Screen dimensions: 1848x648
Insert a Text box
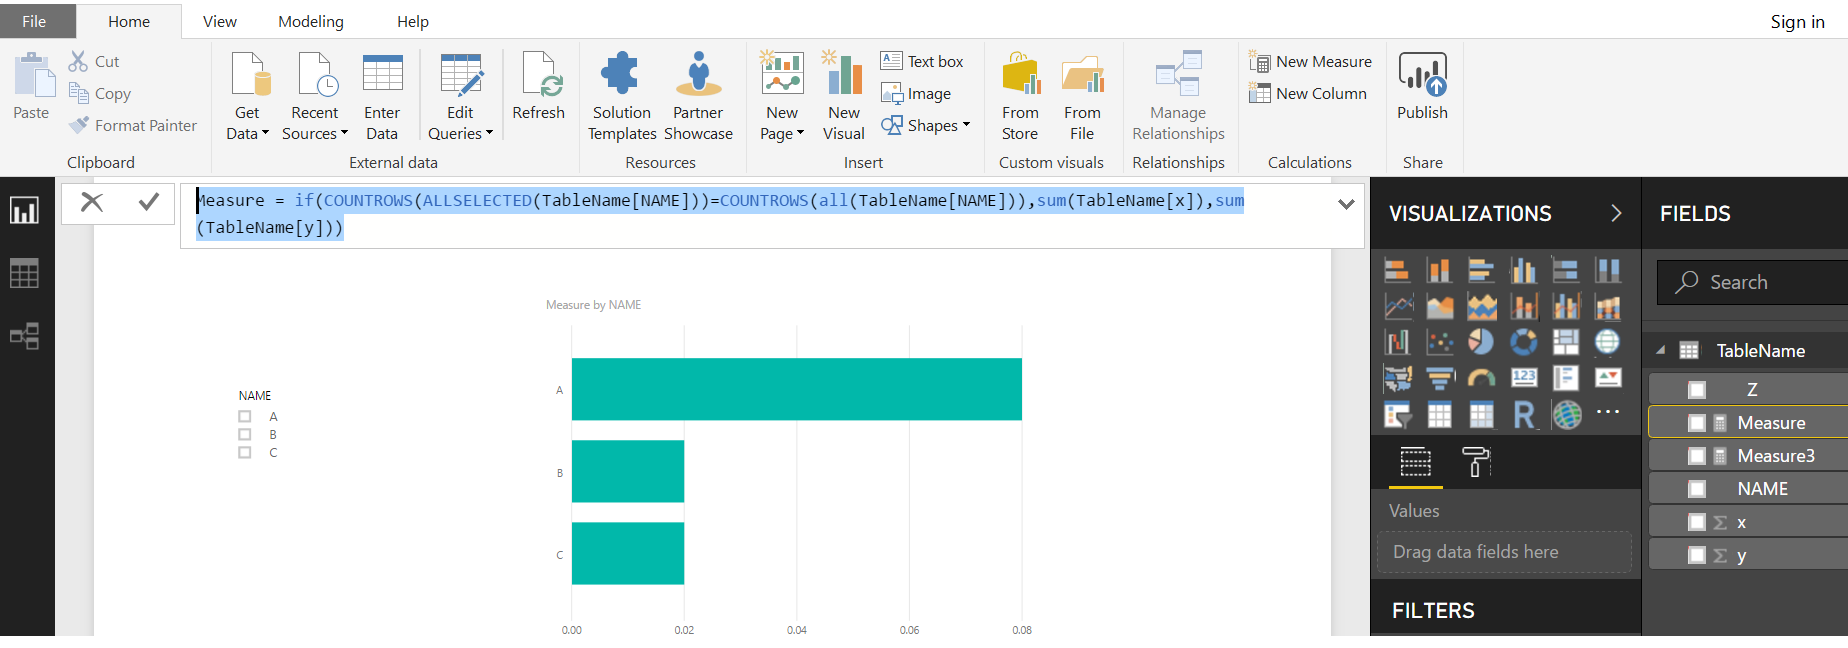coord(922,61)
